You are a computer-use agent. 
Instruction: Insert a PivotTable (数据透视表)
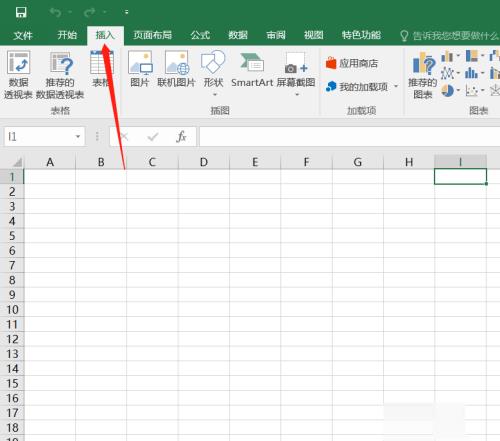point(18,75)
